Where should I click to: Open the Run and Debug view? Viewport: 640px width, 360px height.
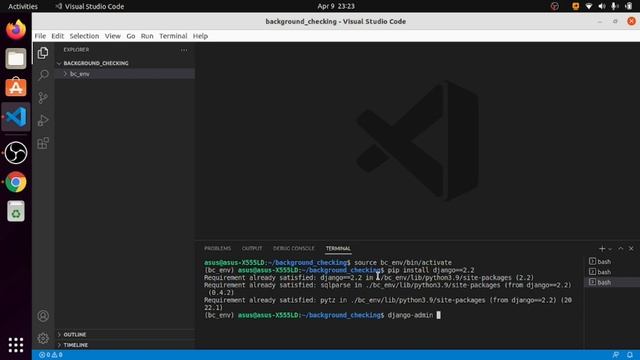coord(43,120)
